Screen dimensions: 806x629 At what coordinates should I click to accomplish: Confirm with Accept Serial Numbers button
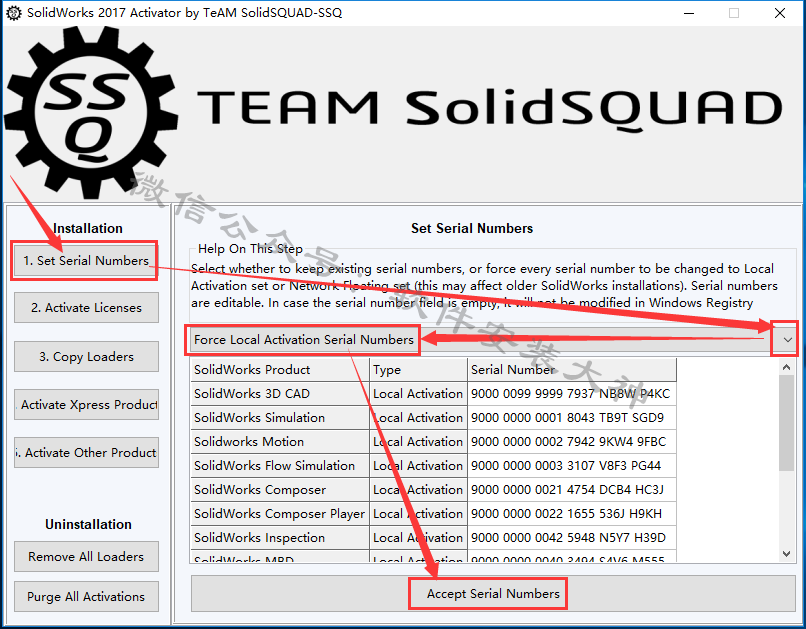(x=493, y=594)
